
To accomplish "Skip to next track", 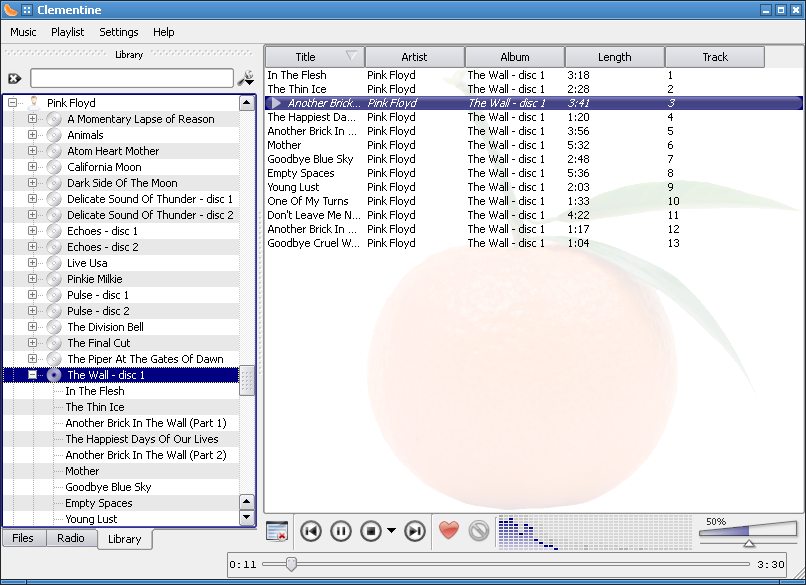I will click(x=415, y=531).
